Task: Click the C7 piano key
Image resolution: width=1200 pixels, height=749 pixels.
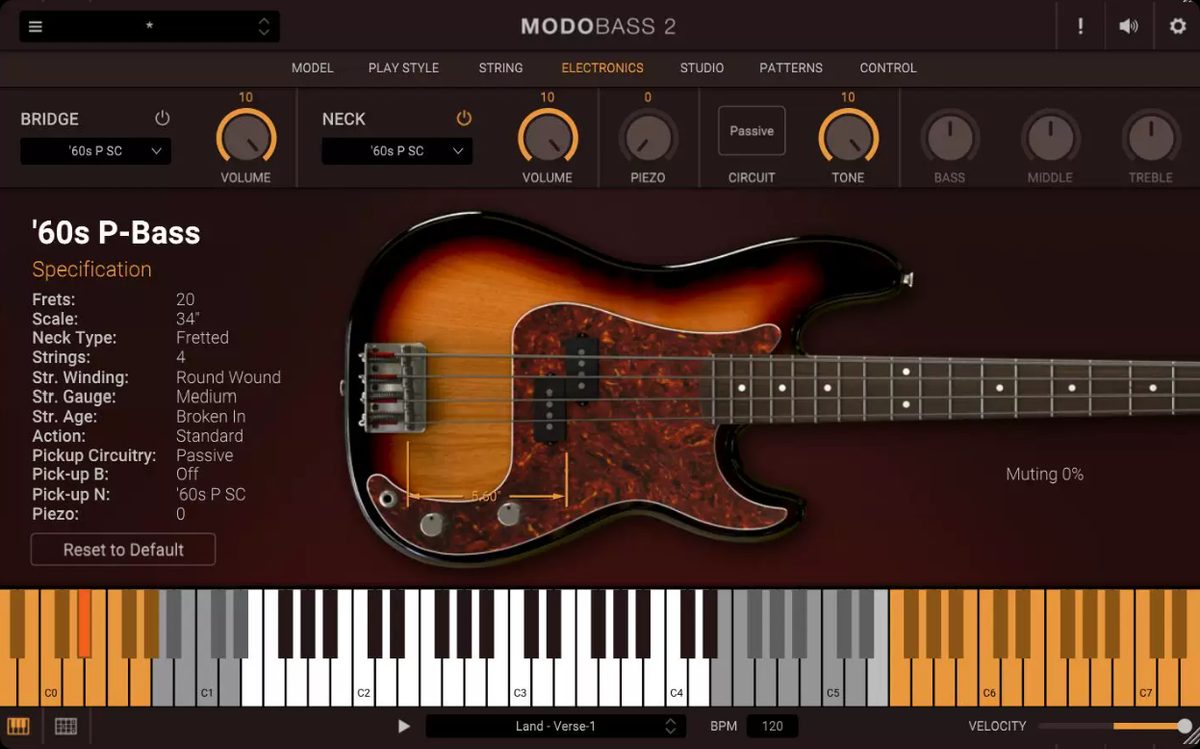Action: pyautogui.click(x=1146, y=682)
